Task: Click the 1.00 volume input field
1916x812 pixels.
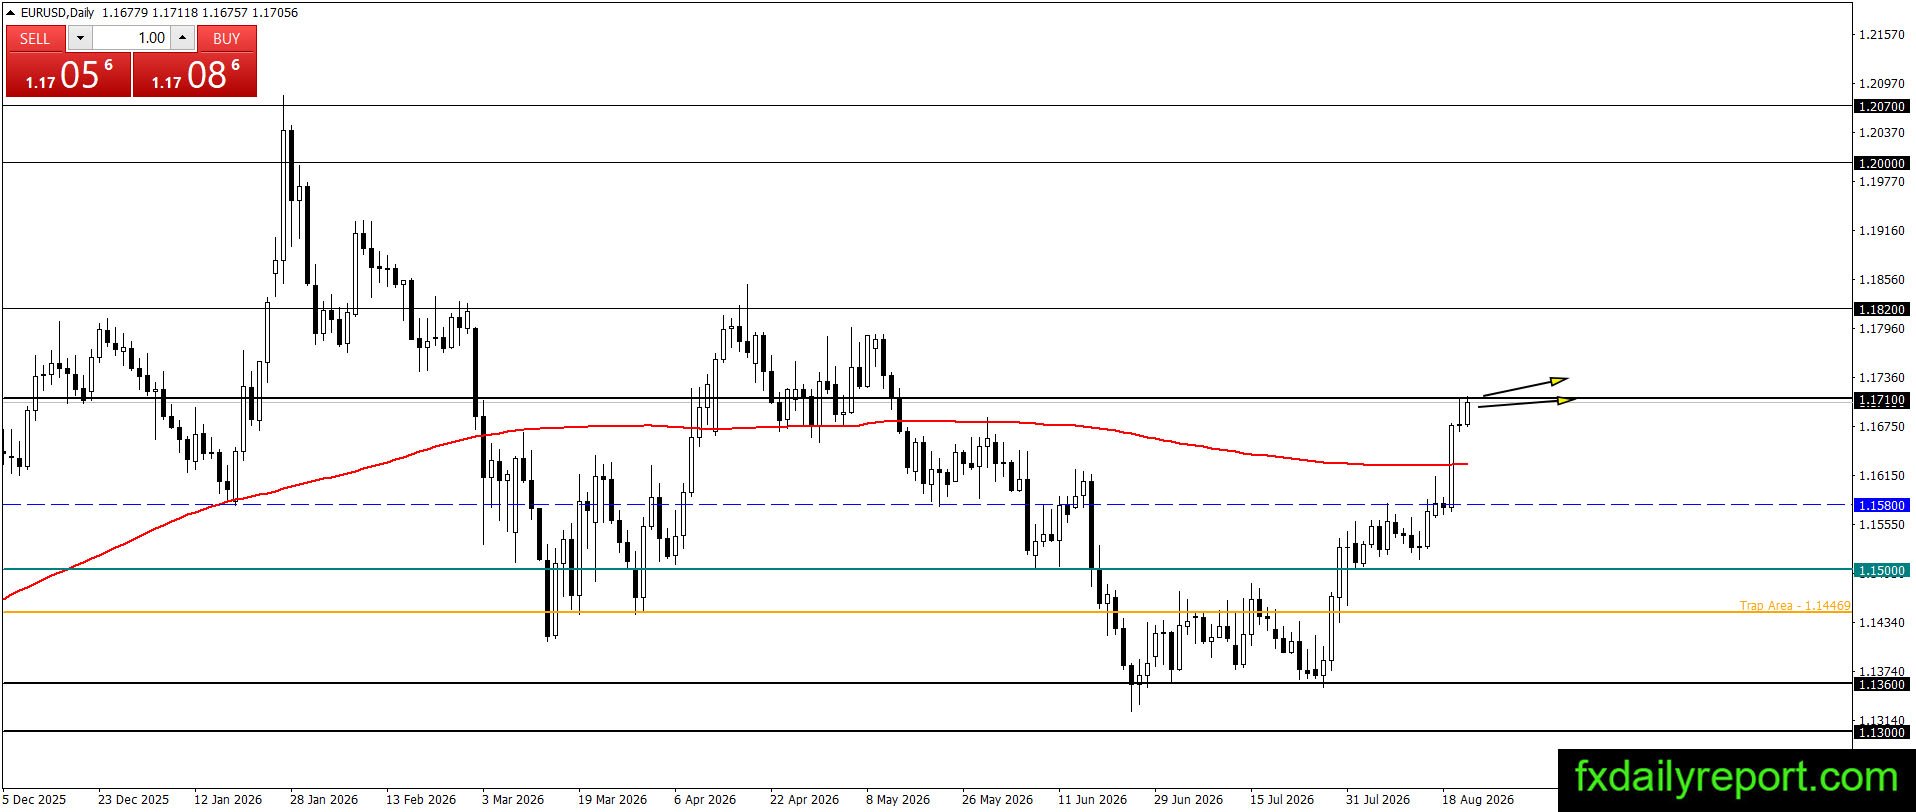Action: pyautogui.click(x=132, y=38)
